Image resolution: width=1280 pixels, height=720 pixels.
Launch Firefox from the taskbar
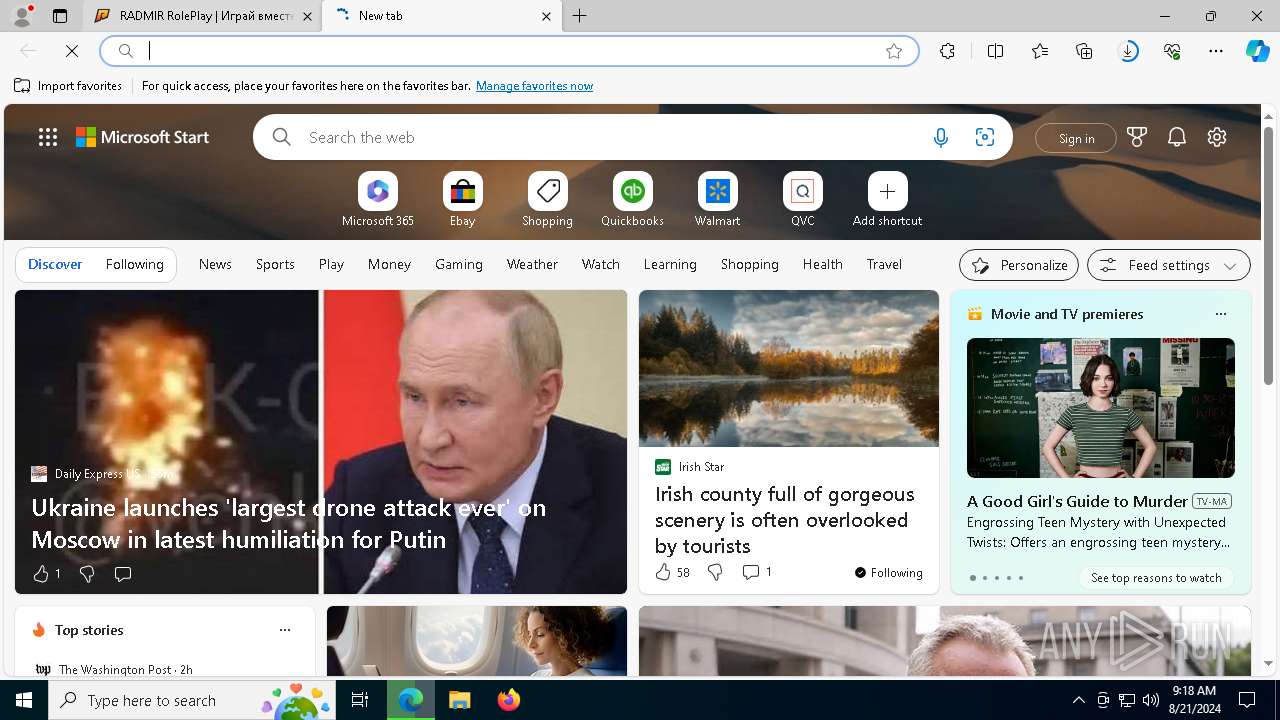(x=509, y=700)
